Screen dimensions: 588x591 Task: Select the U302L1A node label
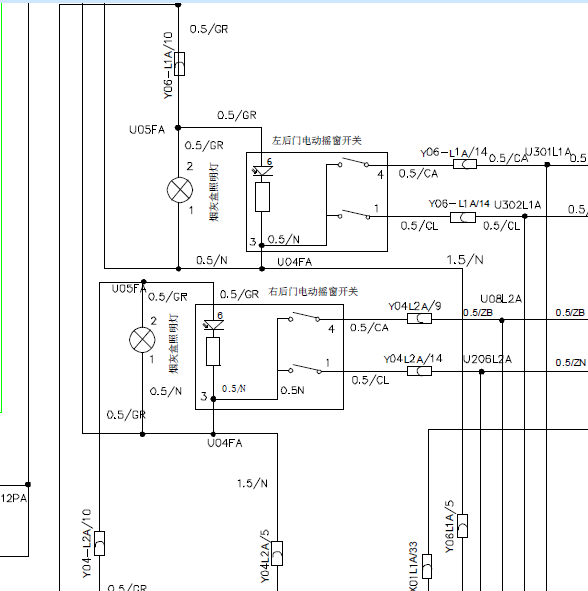[x=517, y=205]
